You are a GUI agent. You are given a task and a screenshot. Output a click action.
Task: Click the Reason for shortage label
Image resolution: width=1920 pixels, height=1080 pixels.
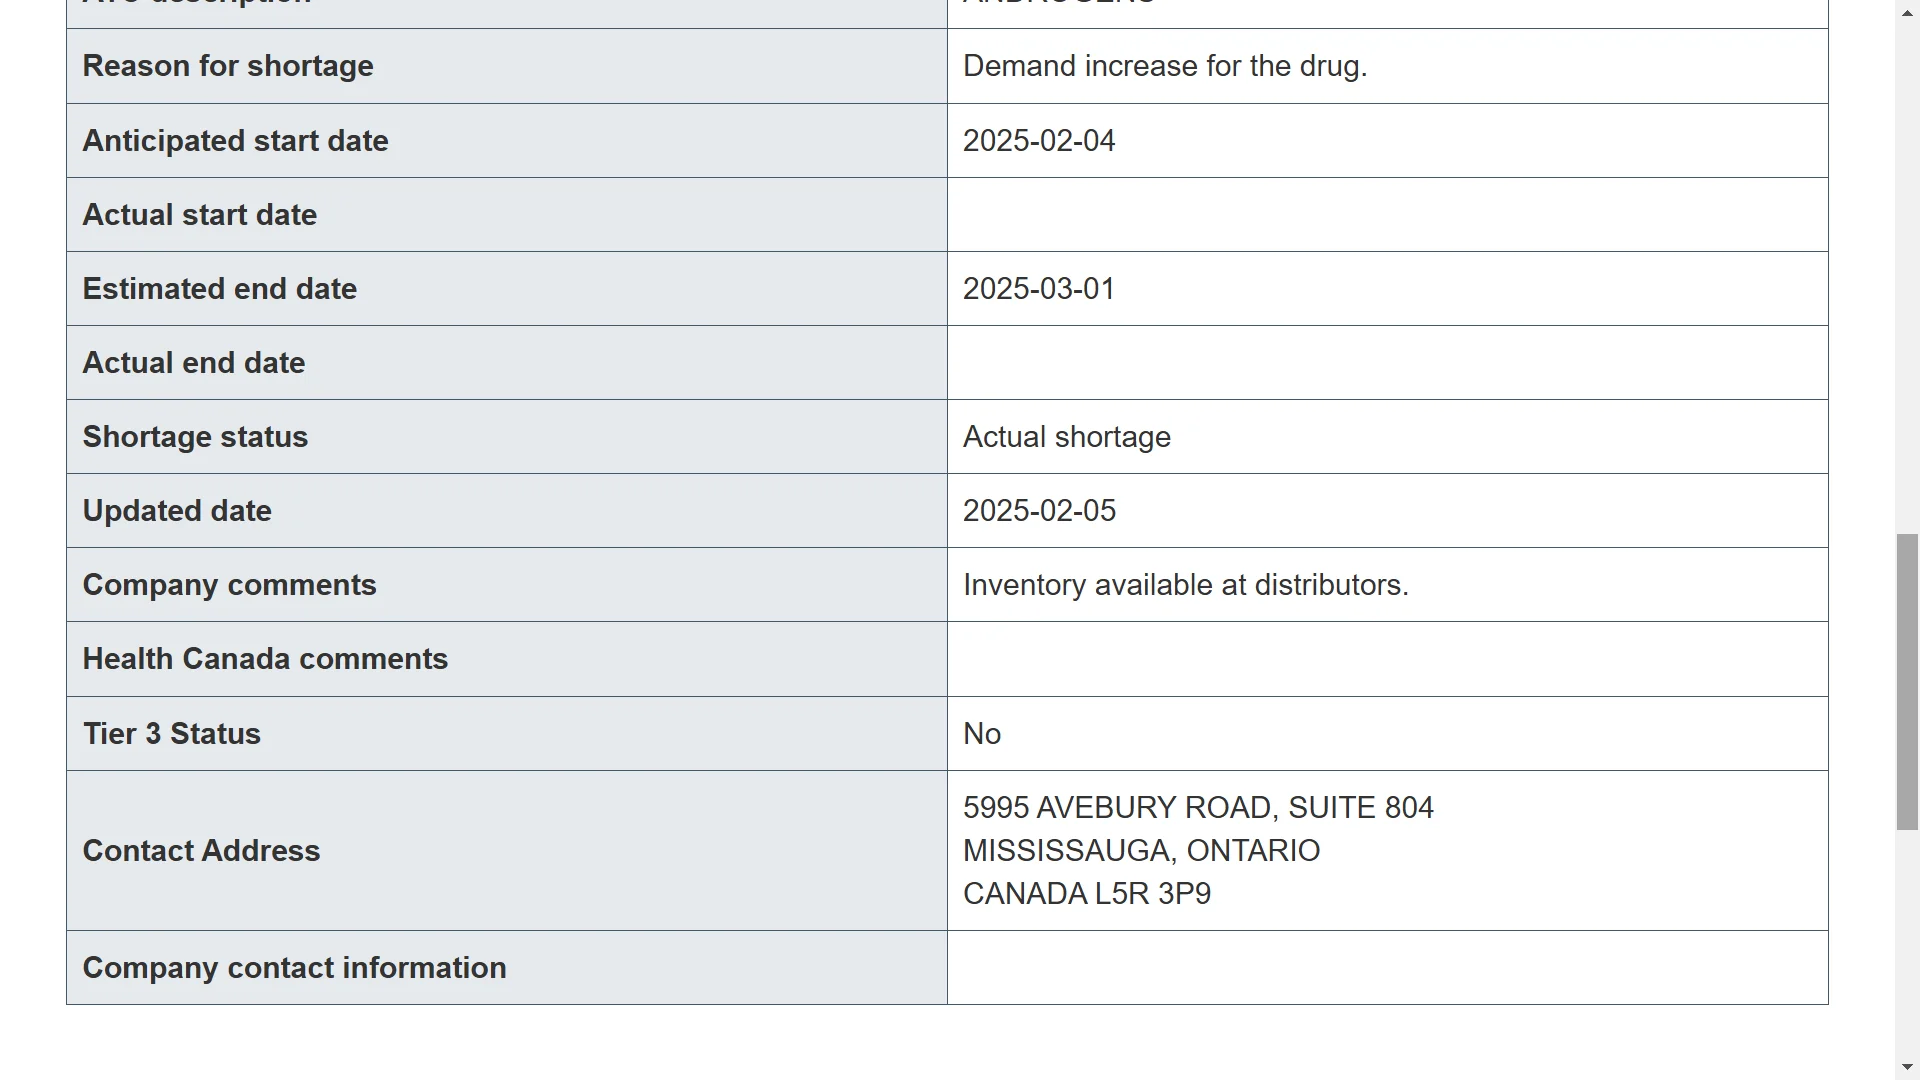[x=228, y=66]
